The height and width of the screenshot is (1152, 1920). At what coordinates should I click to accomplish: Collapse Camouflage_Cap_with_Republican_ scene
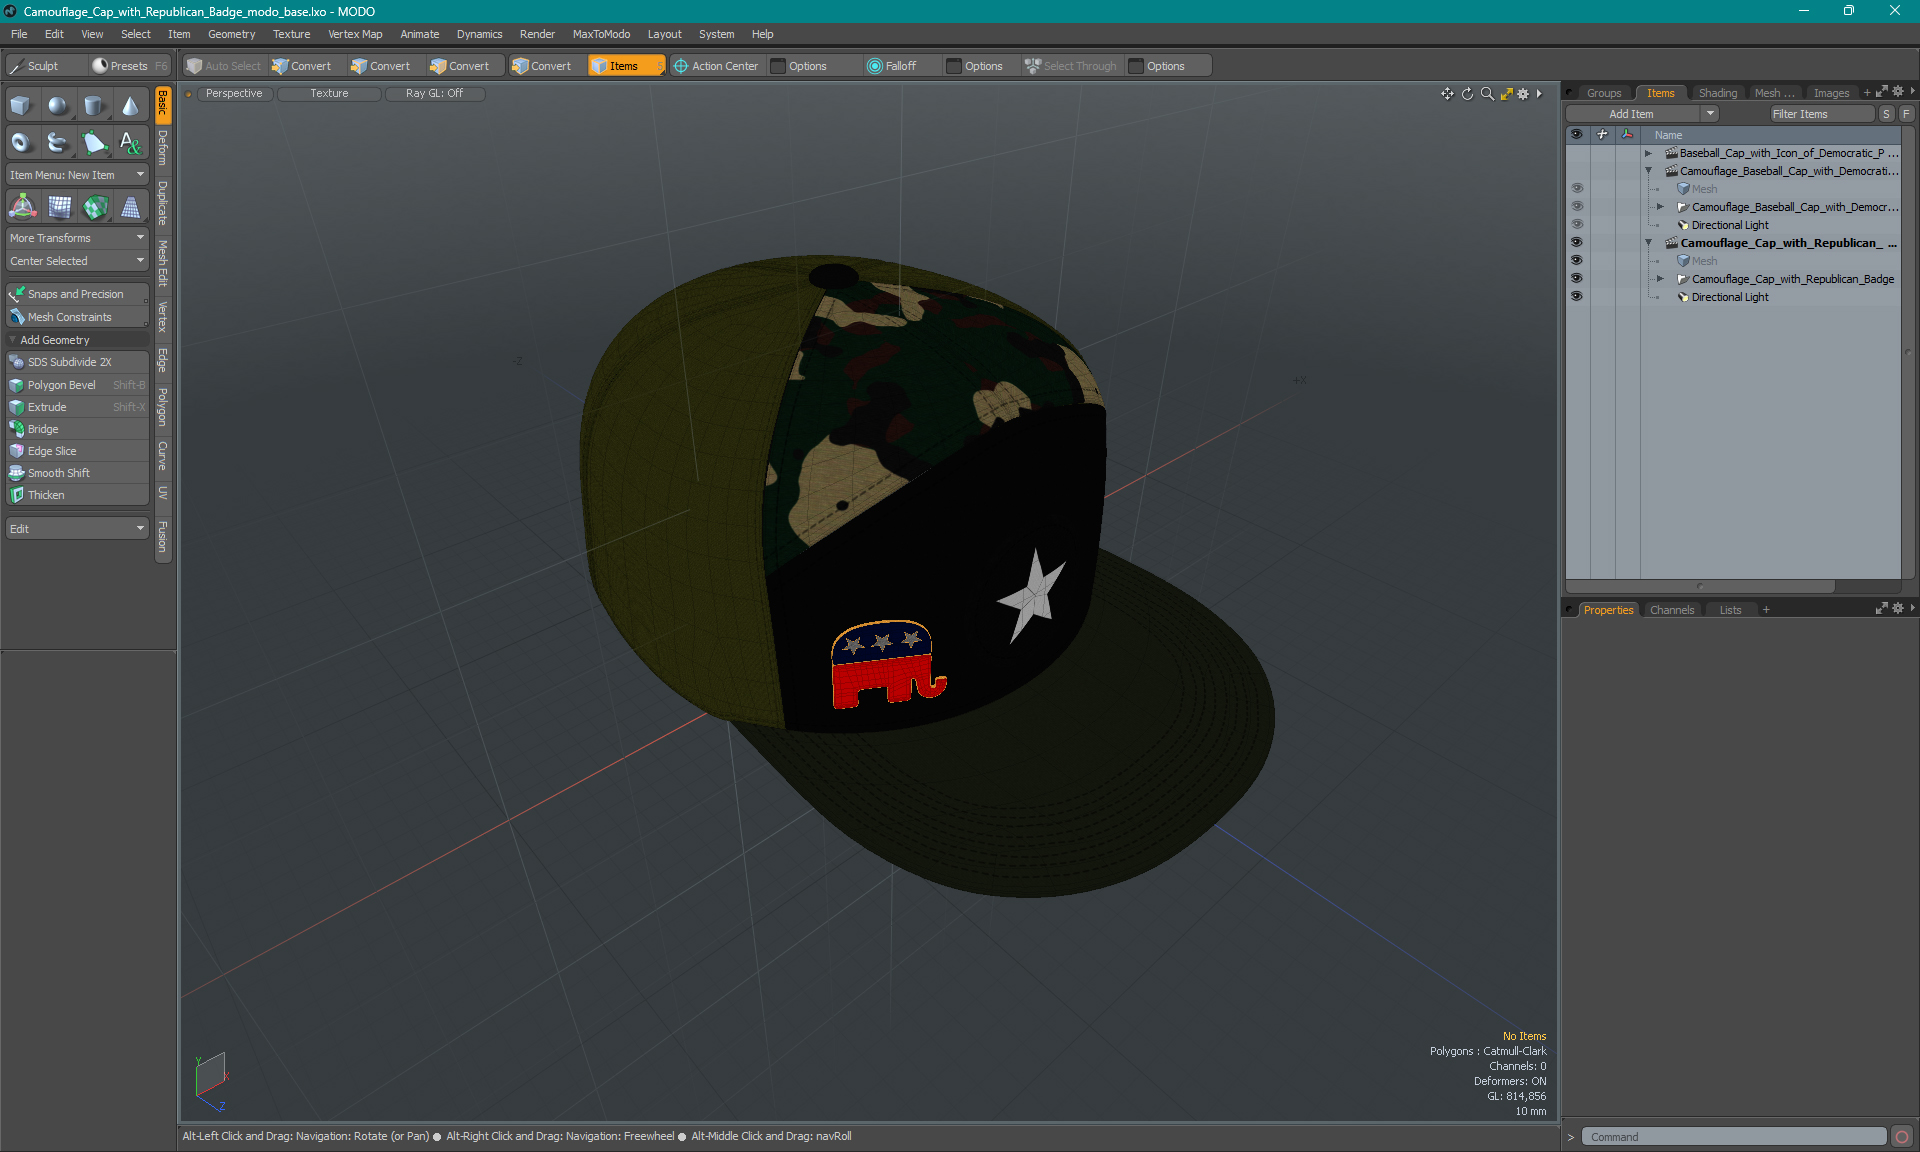coord(1648,243)
